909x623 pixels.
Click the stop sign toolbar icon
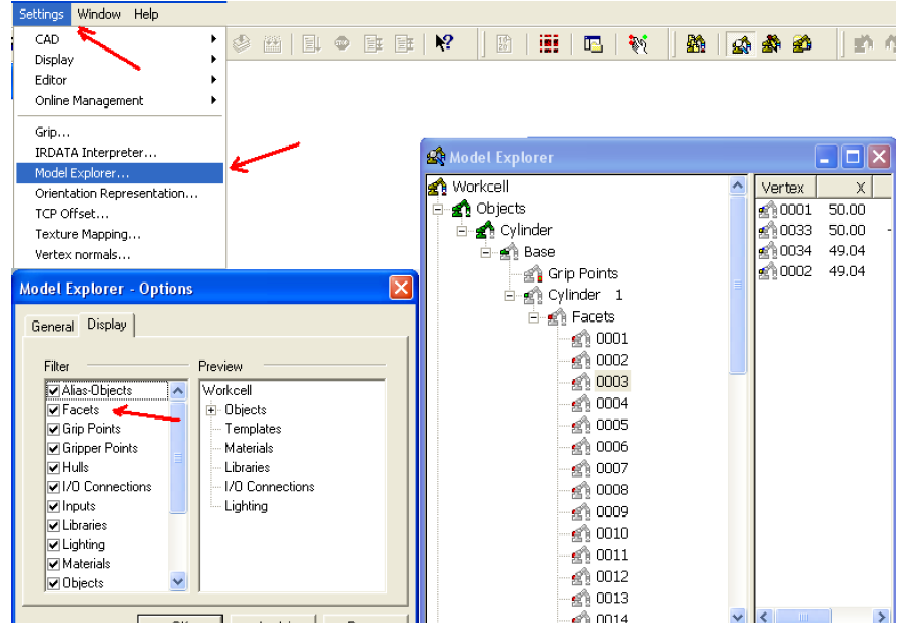point(342,43)
